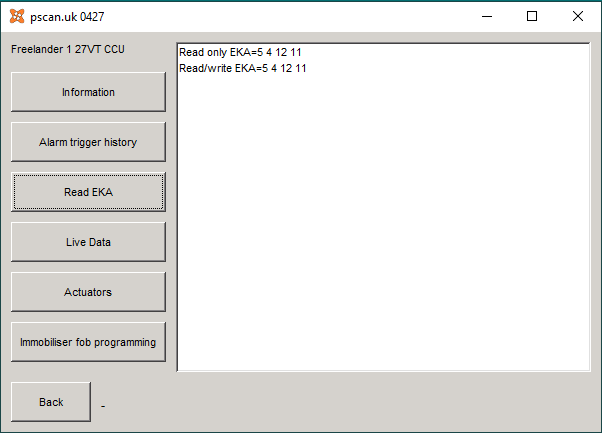
Task: Click the Read EKA button
Action: pyautogui.click(x=88, y=192)
